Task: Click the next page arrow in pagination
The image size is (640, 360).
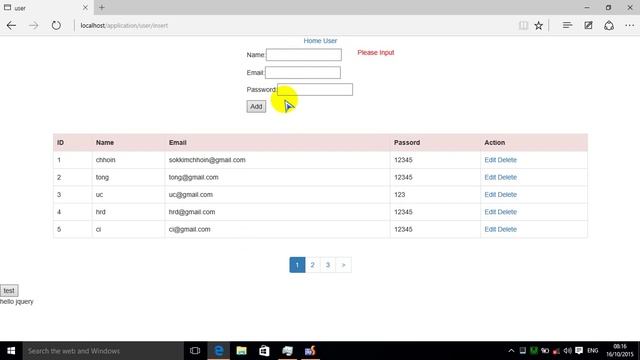Action: point(343,265)
